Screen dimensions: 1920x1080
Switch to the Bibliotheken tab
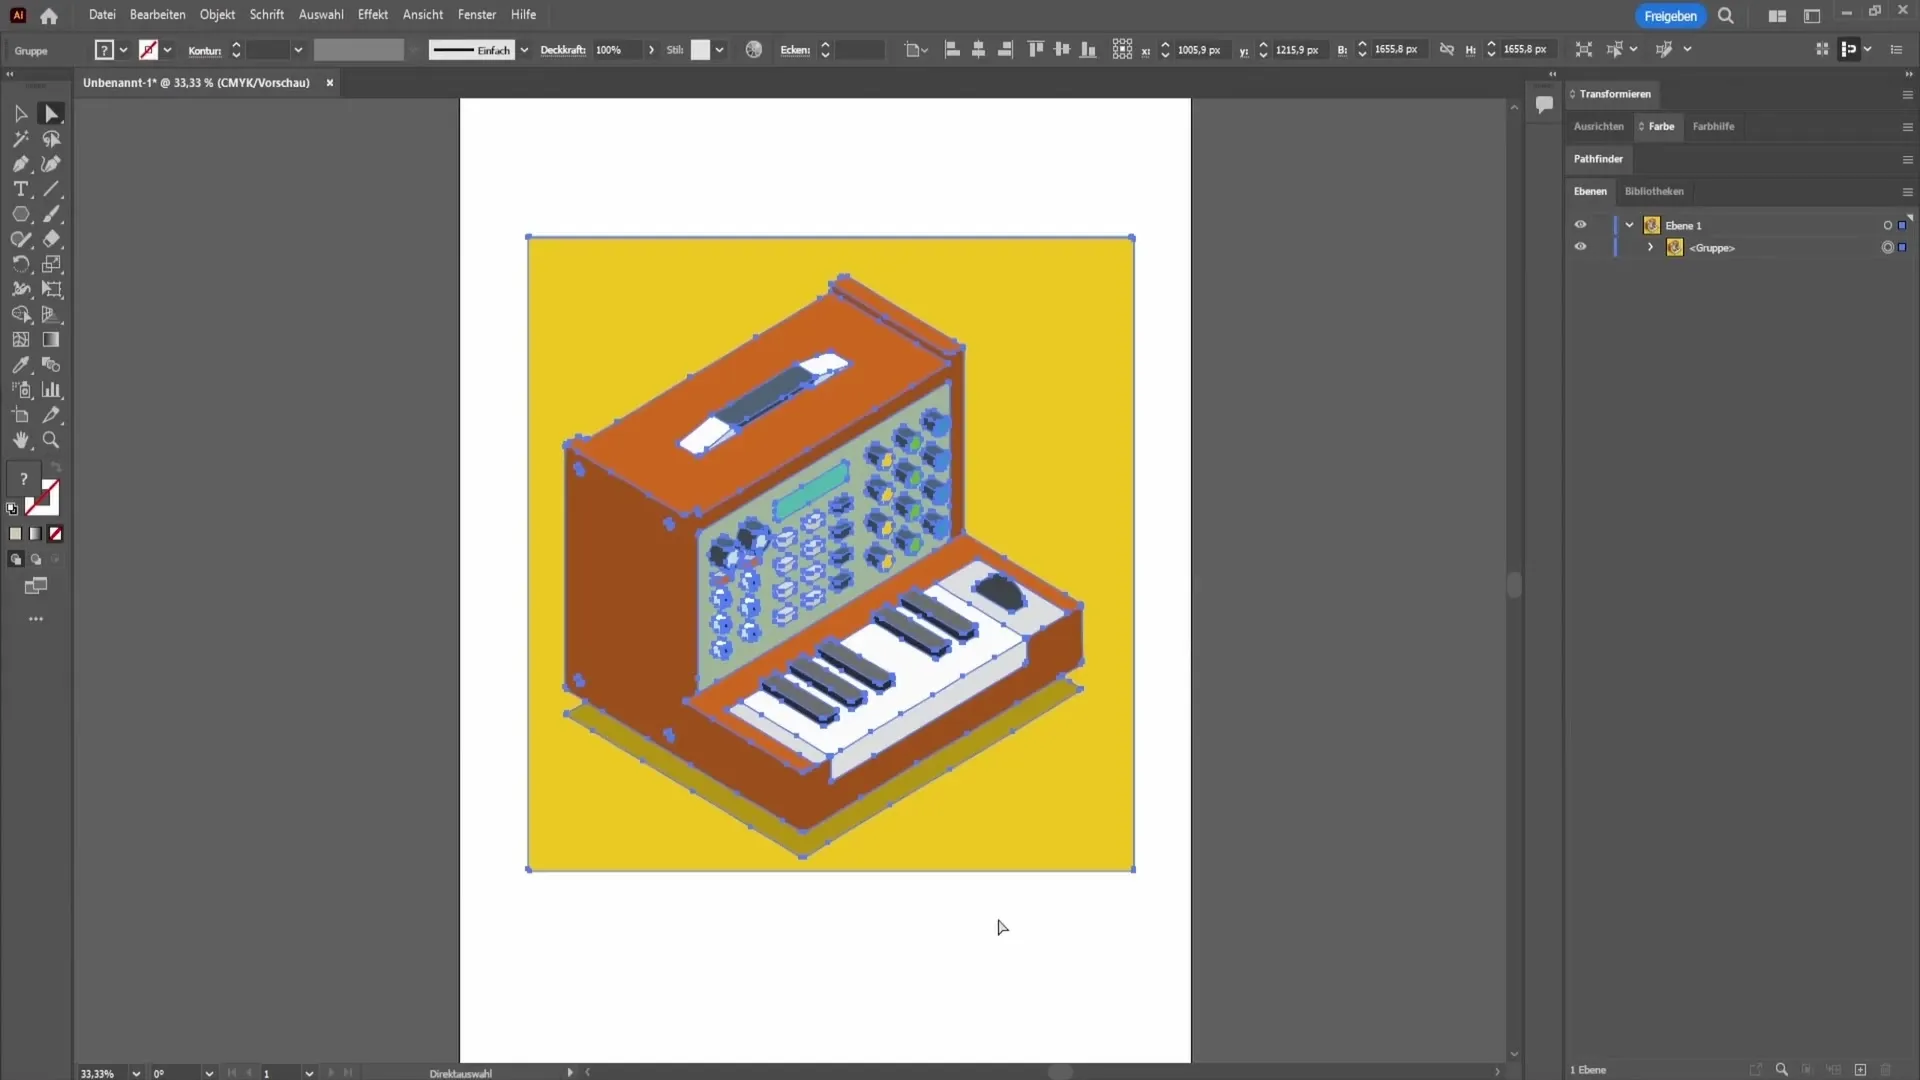[x=1654, y=191]
